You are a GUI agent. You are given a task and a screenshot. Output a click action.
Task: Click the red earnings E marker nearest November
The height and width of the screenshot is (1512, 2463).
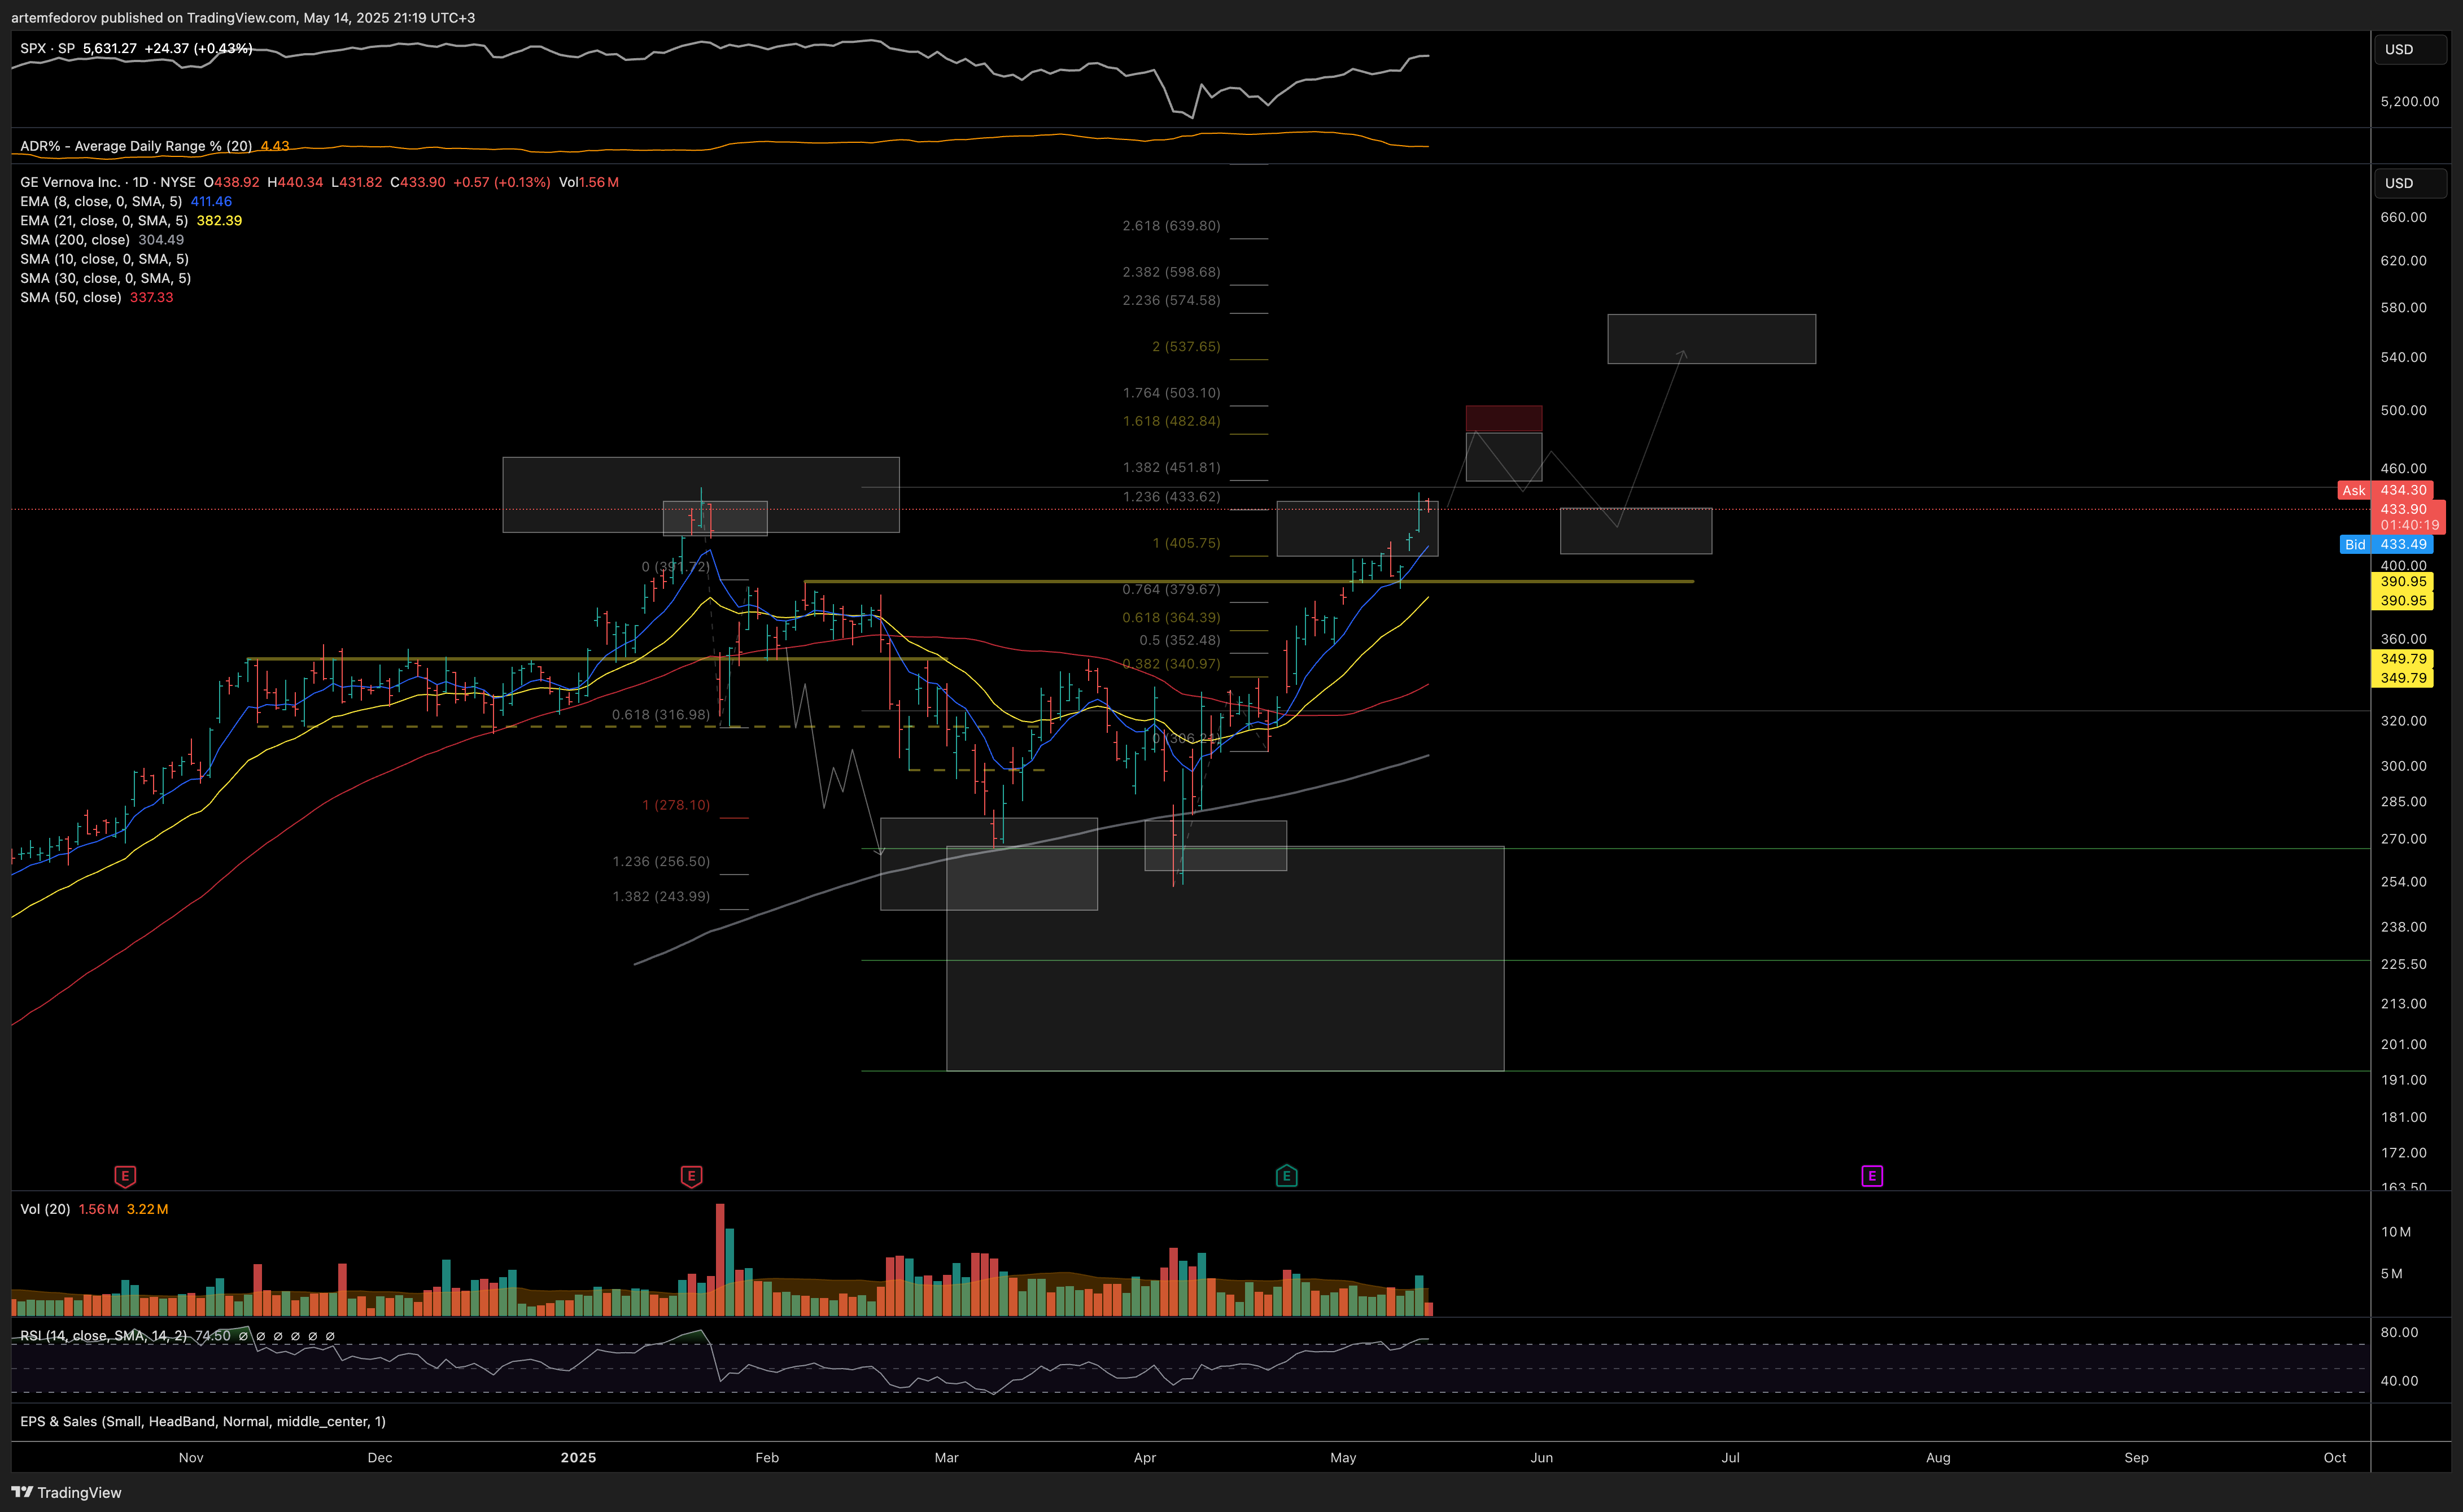tap(125, 1176)
